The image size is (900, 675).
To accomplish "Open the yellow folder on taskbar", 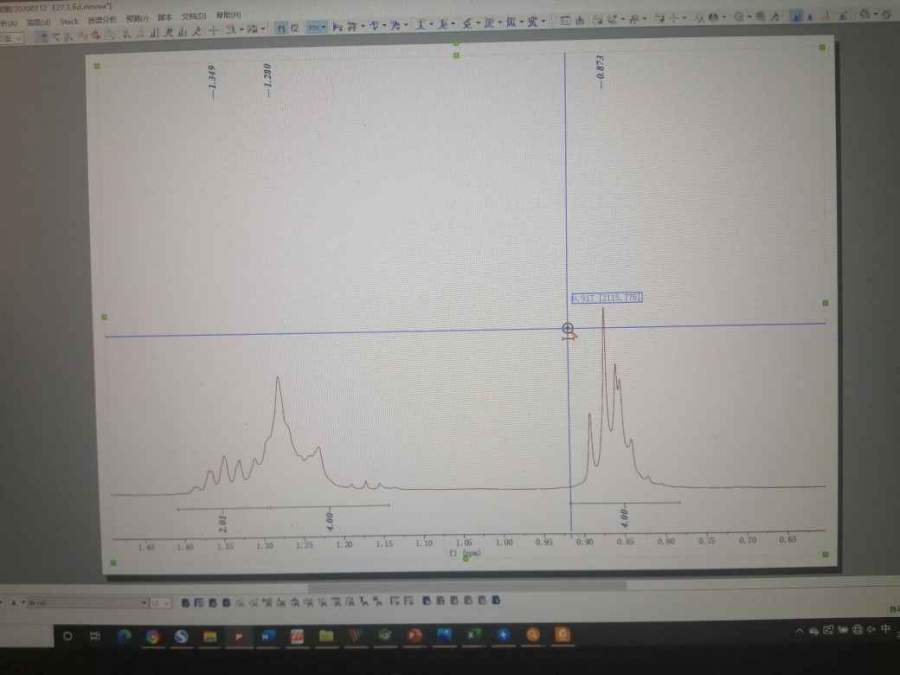I will [326, 635].
